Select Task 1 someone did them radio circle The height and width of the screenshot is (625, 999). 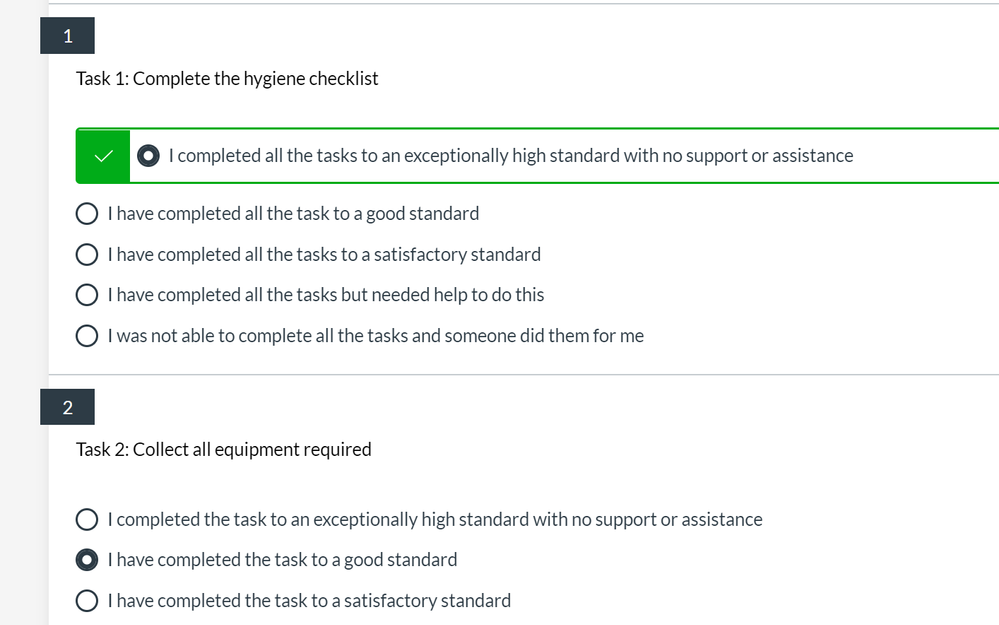[x=87, y=336]
